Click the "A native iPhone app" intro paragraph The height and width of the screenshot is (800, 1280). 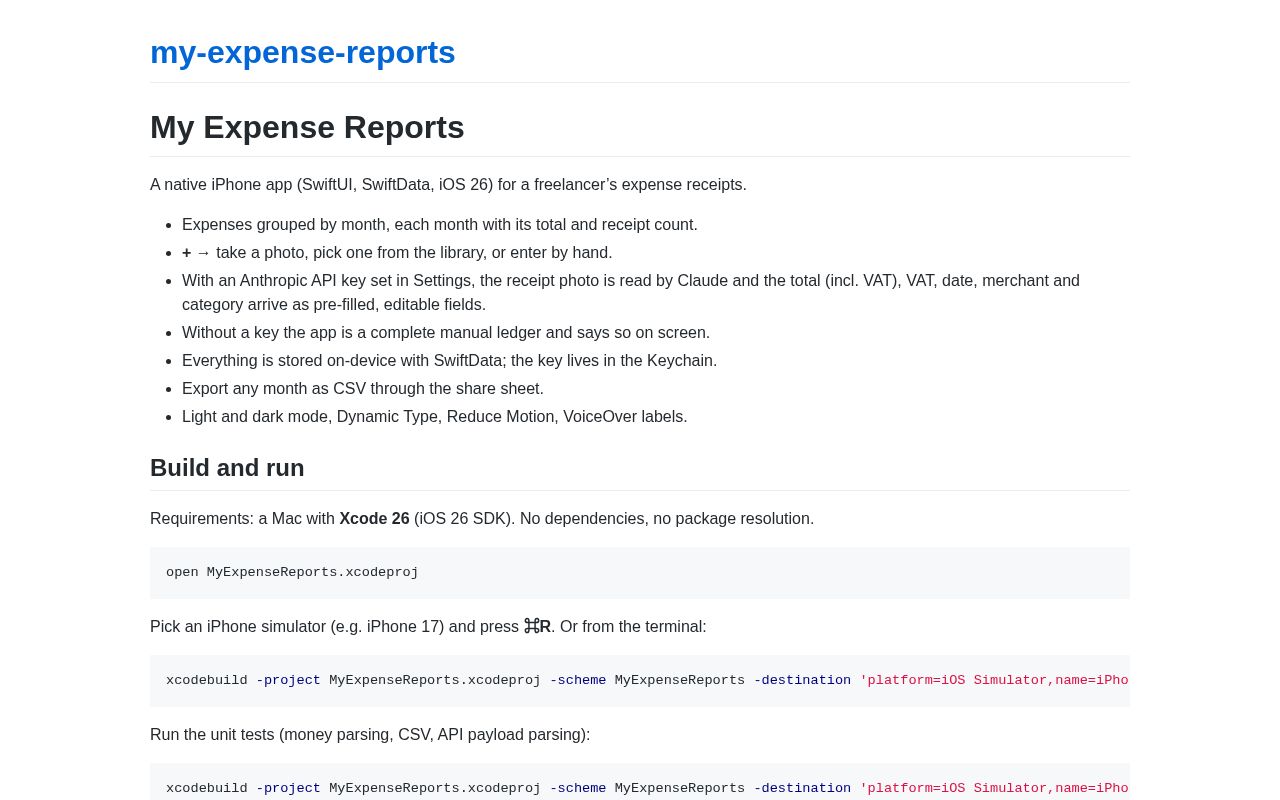click(448, 185)
